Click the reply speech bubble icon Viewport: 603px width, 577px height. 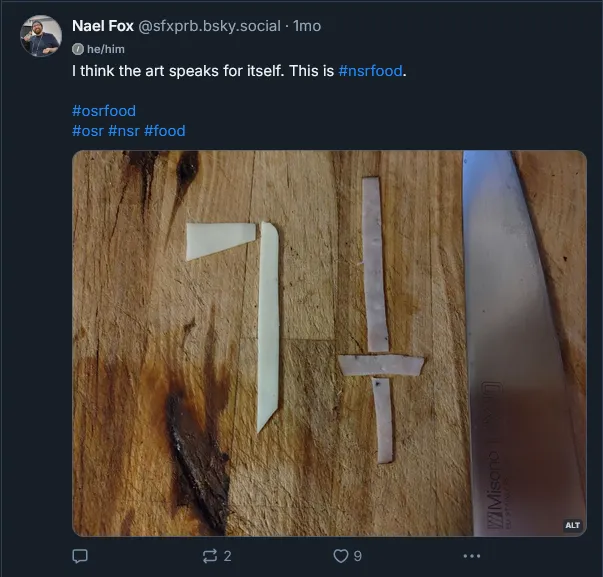(81, 556)
